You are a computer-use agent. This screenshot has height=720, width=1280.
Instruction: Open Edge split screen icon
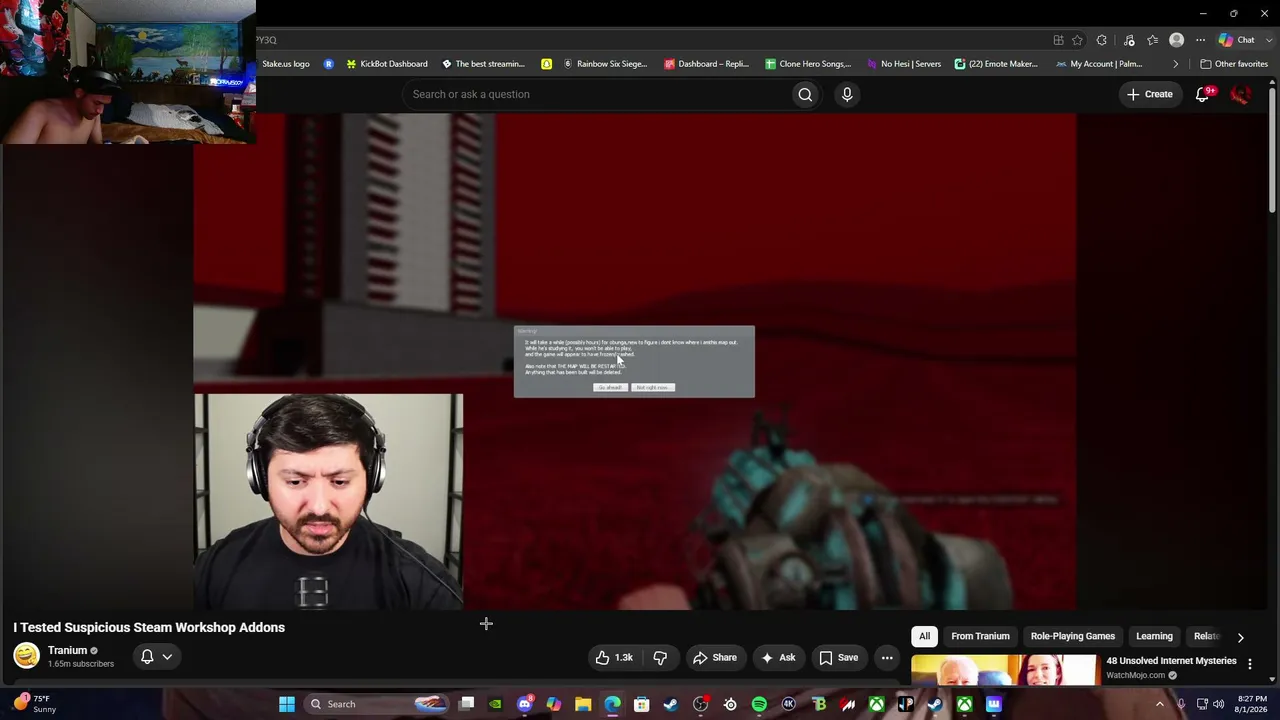[1058, 40]
